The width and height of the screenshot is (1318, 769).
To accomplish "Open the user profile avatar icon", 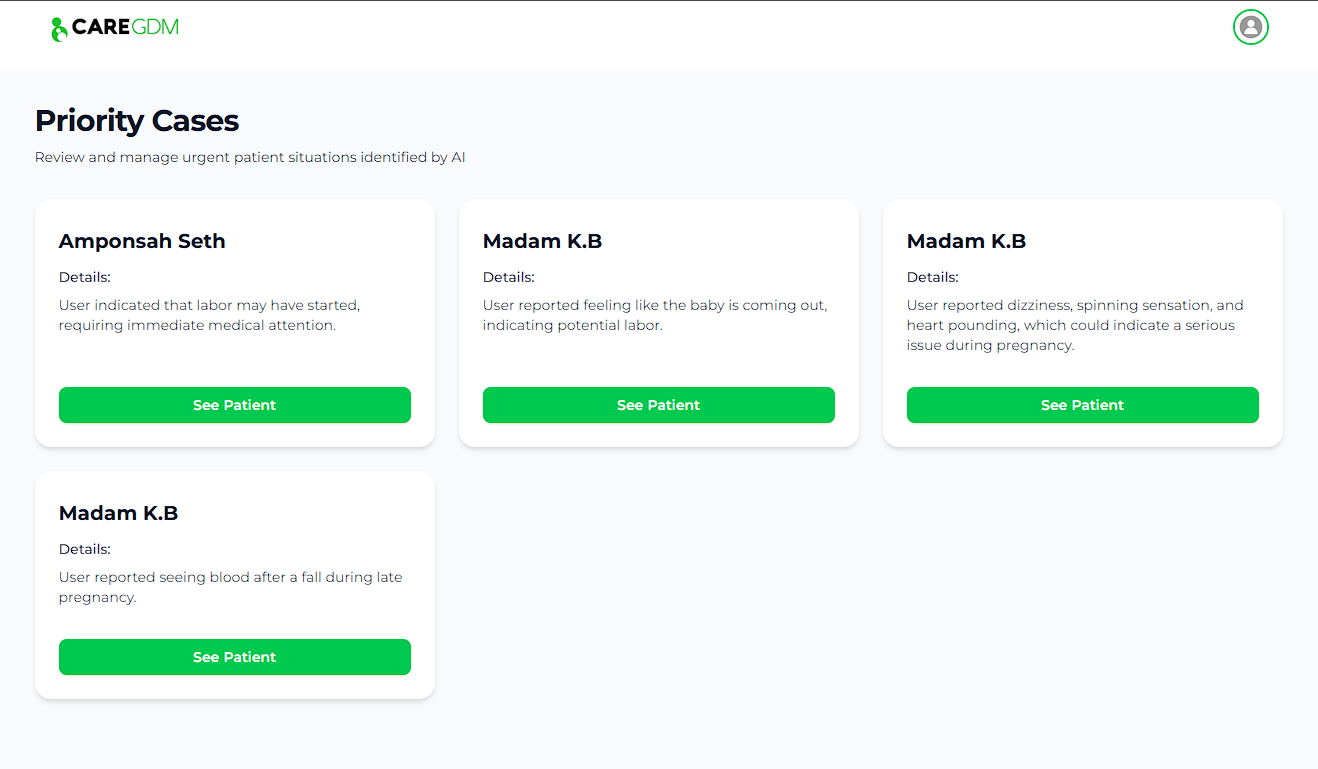I will click(1250, 27).
